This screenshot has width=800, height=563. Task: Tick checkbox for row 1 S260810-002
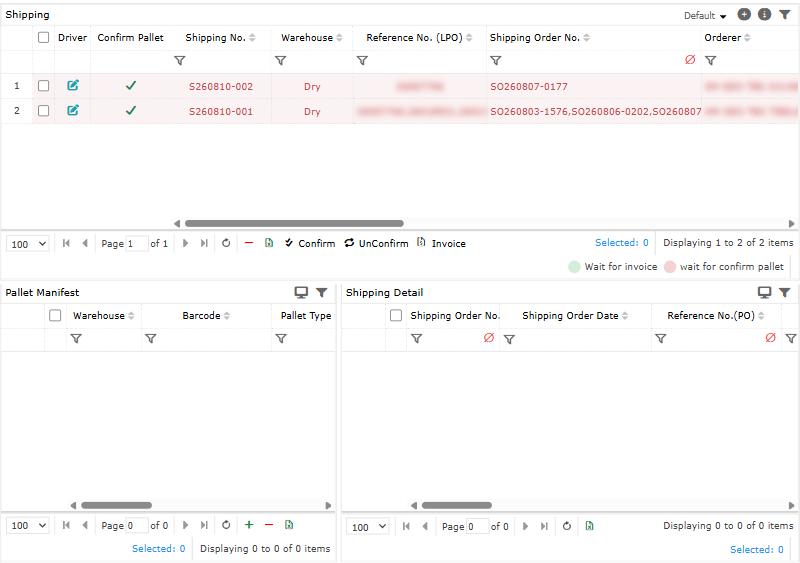pyautogui.click(x=43, y=85)
